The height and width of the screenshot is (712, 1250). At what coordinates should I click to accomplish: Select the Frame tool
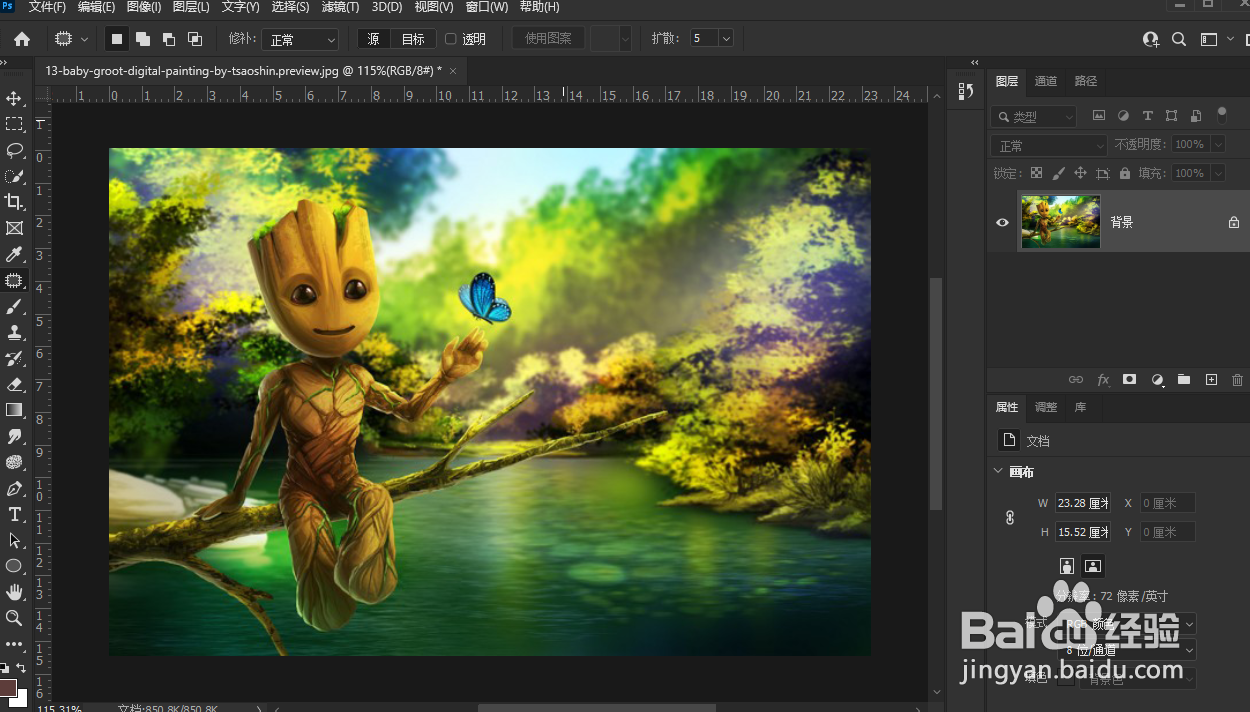[14, 228]
